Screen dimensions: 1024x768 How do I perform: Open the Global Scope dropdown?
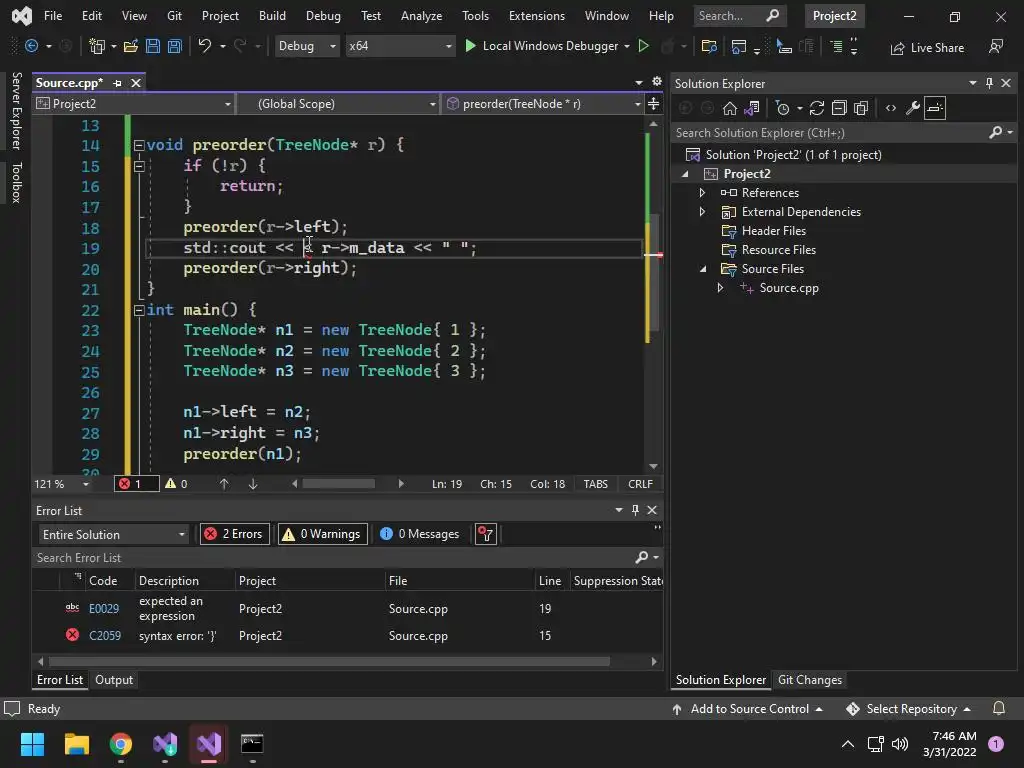337,104
